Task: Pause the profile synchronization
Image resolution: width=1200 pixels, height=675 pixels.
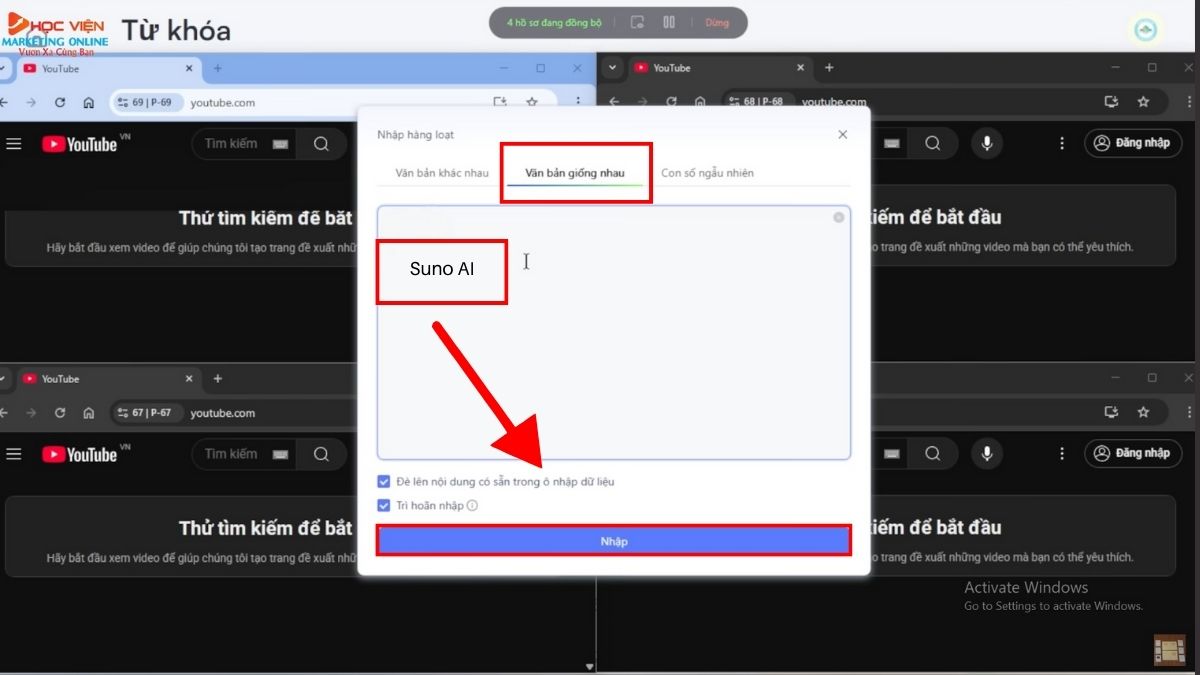Action: click(668, 22)
